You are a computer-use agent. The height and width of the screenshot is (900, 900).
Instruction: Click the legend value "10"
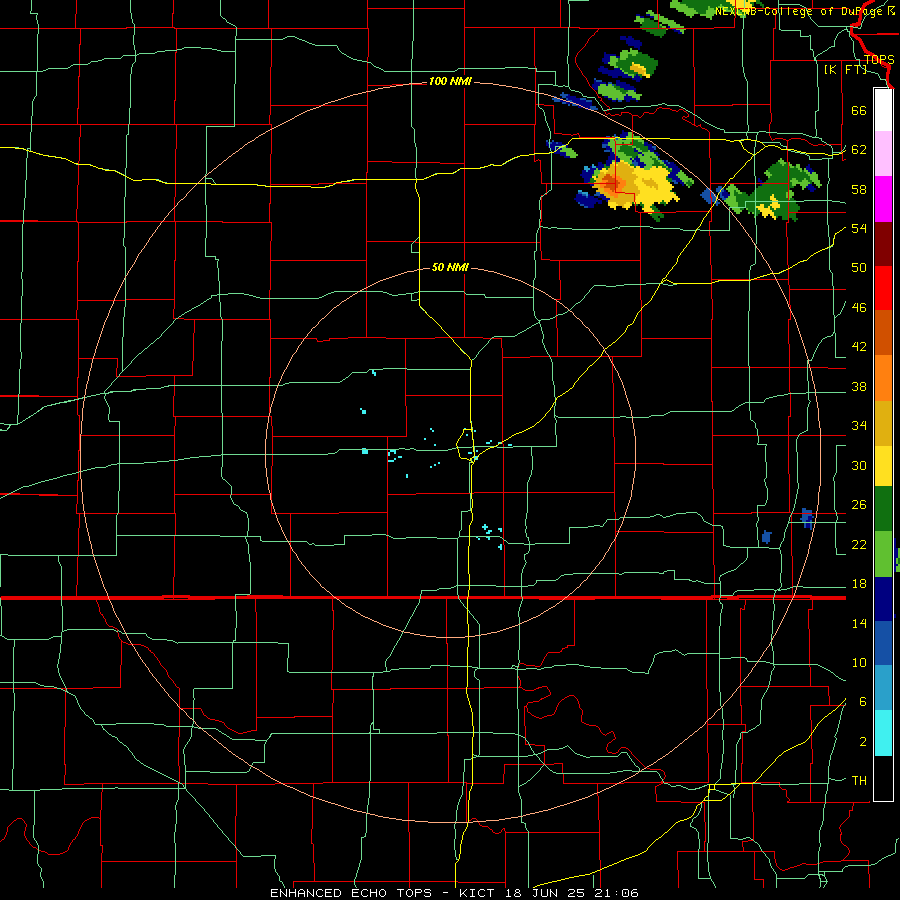point(859,663)
